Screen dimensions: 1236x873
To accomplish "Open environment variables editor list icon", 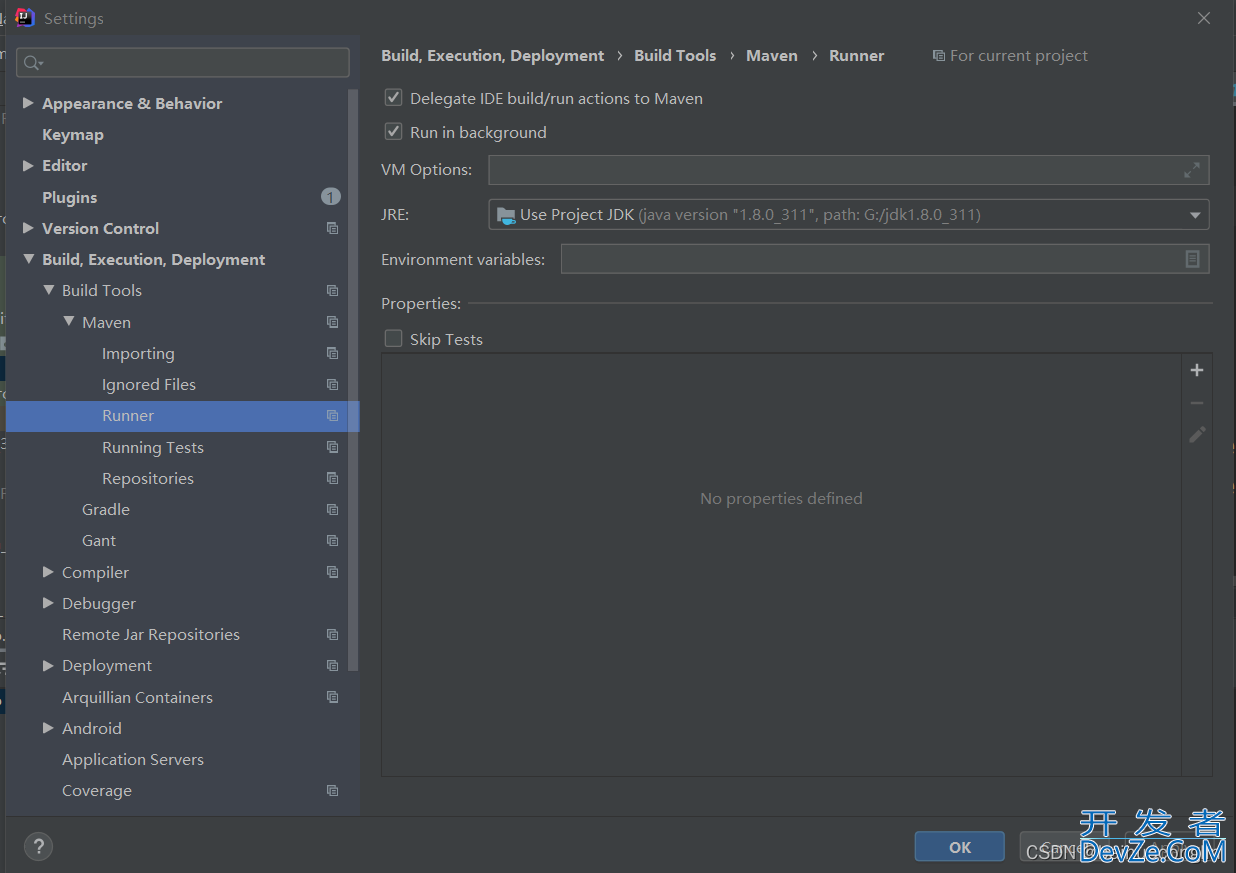I will [1192, 259].
